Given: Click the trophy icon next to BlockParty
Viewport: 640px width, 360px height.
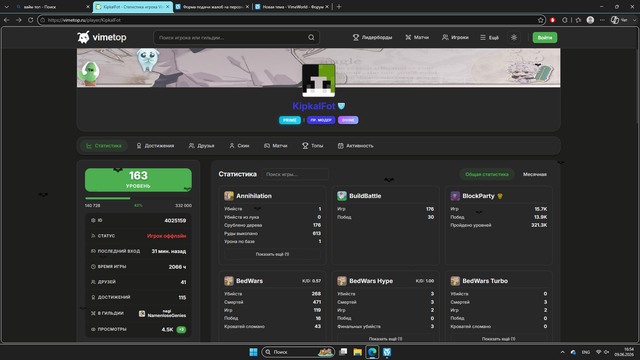Looking at the screenshot, I should point(500,196).
